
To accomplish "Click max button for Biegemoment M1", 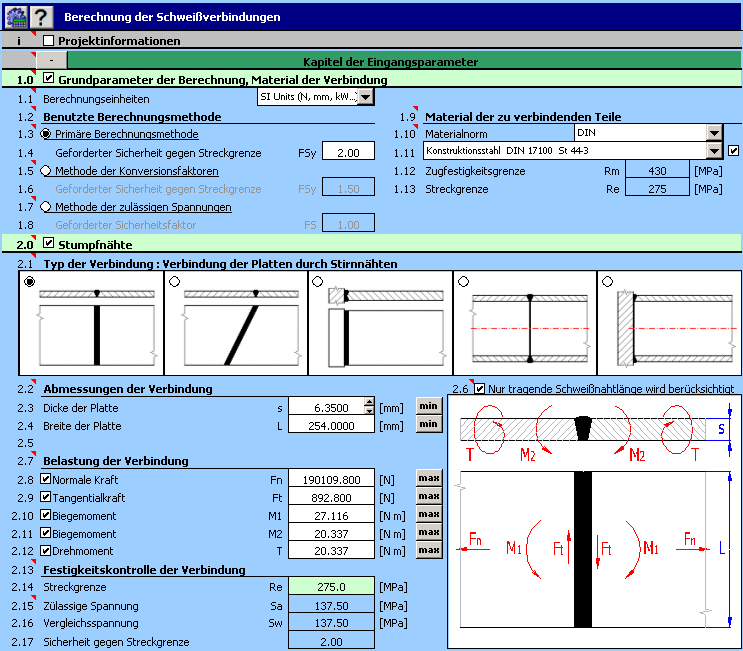I will click(429, 515).
